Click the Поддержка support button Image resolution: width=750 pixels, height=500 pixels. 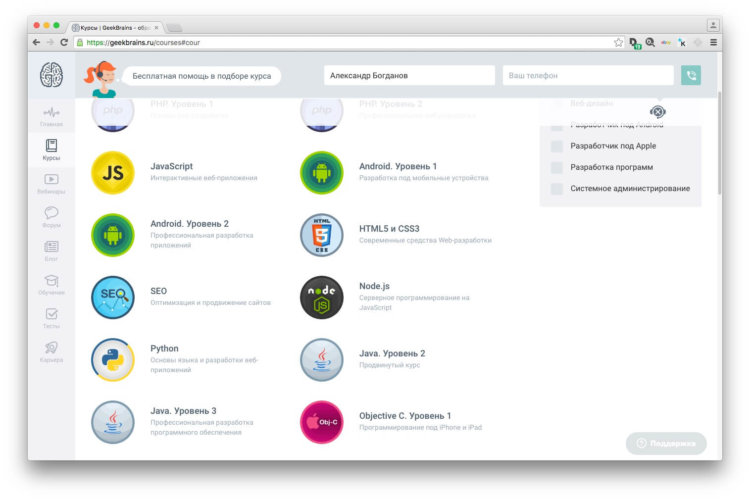tap(666, 444)
